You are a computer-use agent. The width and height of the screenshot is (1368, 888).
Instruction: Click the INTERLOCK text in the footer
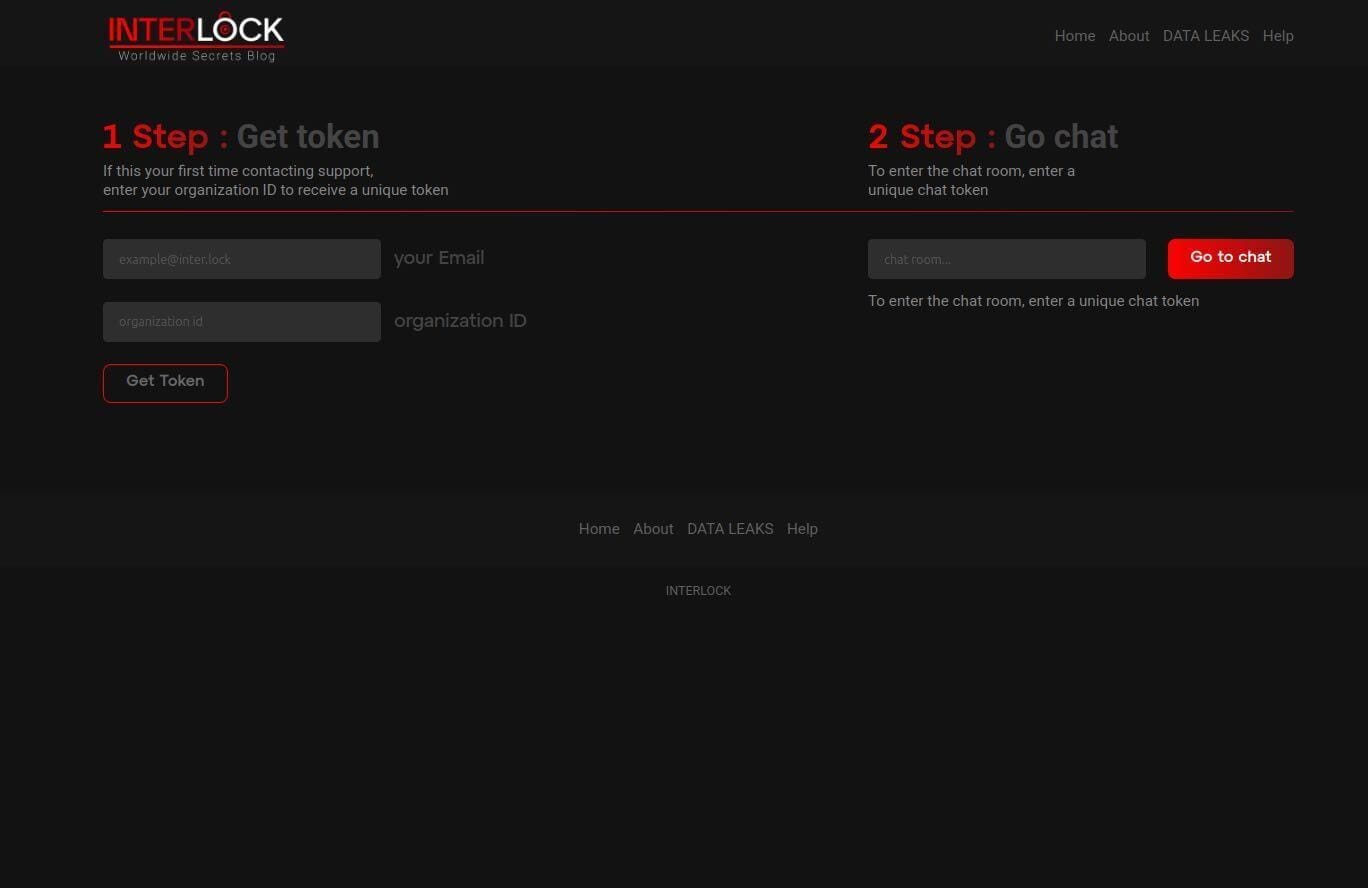[x=698, y=590]
